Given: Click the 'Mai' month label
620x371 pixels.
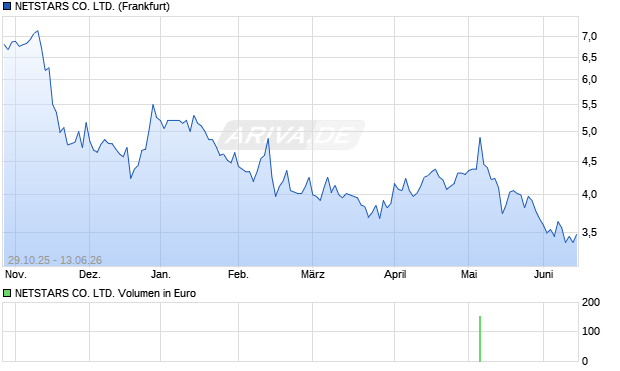Looking at the screenshot, I should point(469,274).
